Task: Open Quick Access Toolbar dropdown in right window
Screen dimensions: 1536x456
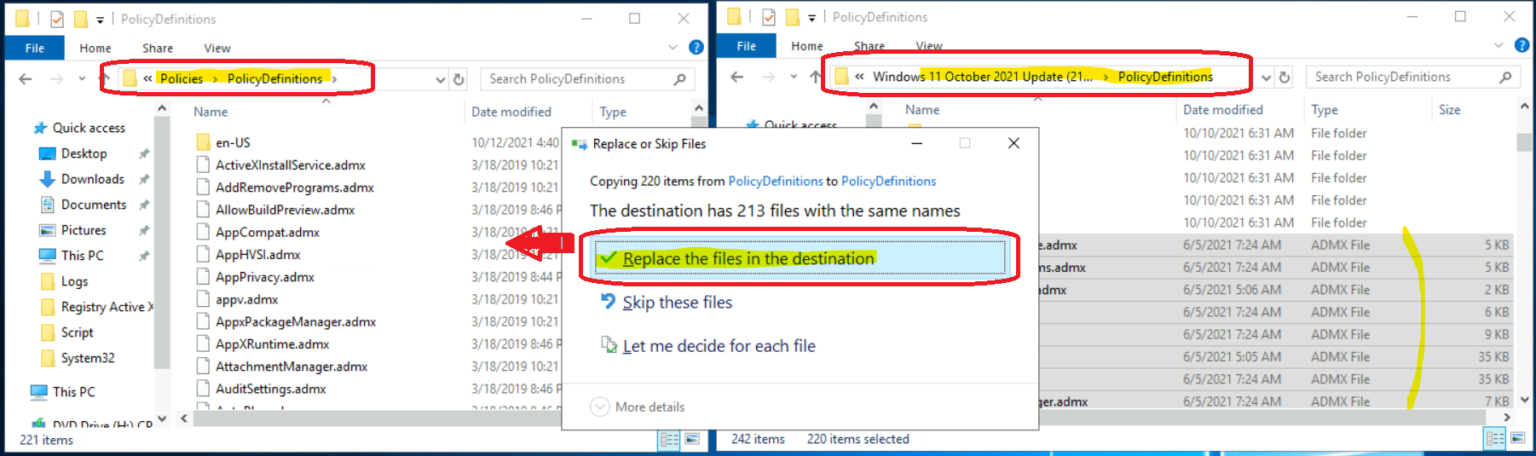Action: coord(811,18)
